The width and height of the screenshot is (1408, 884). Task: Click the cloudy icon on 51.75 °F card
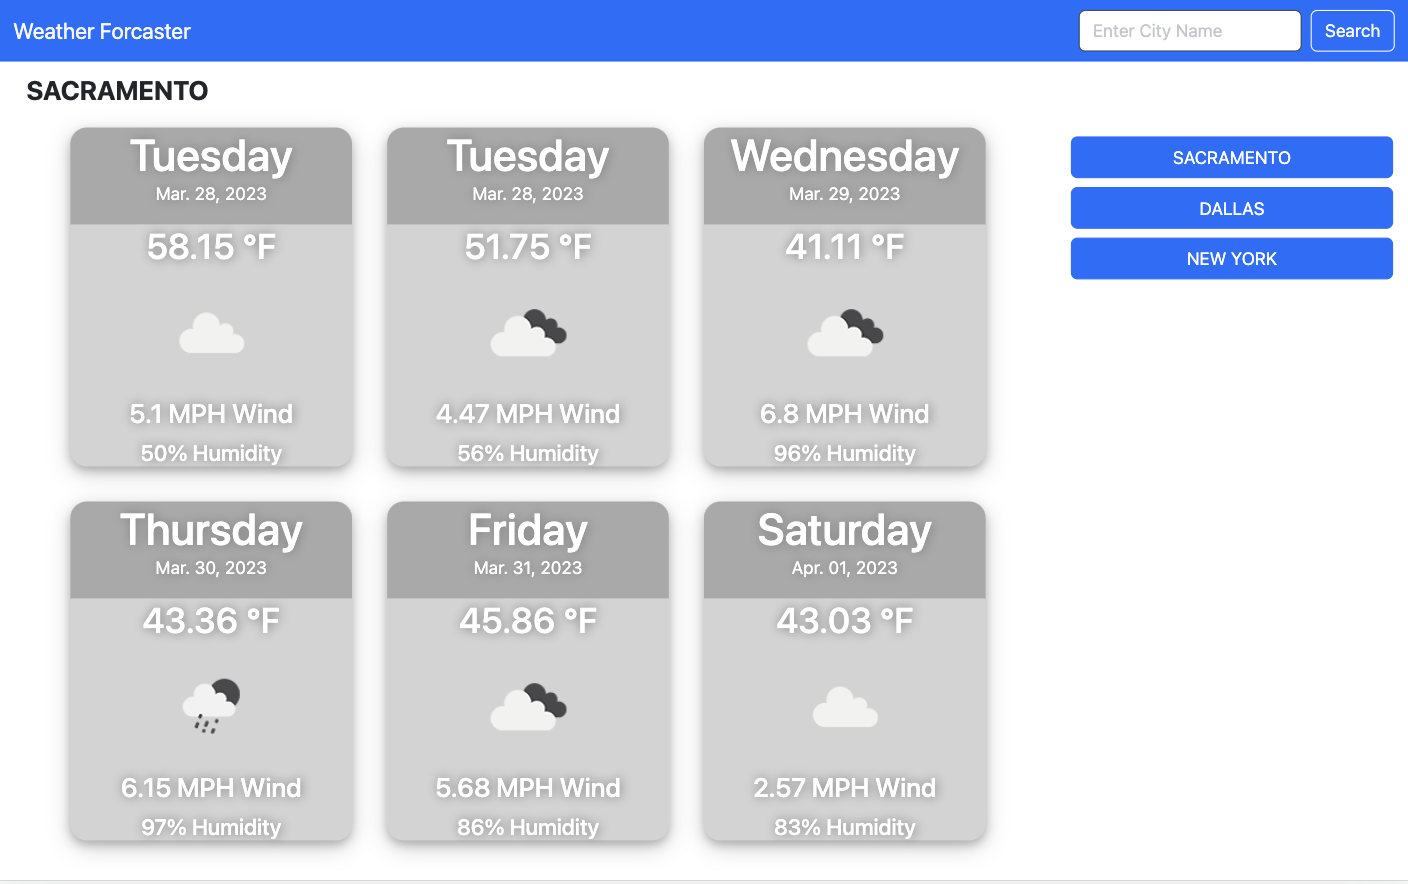coord(528,334)
